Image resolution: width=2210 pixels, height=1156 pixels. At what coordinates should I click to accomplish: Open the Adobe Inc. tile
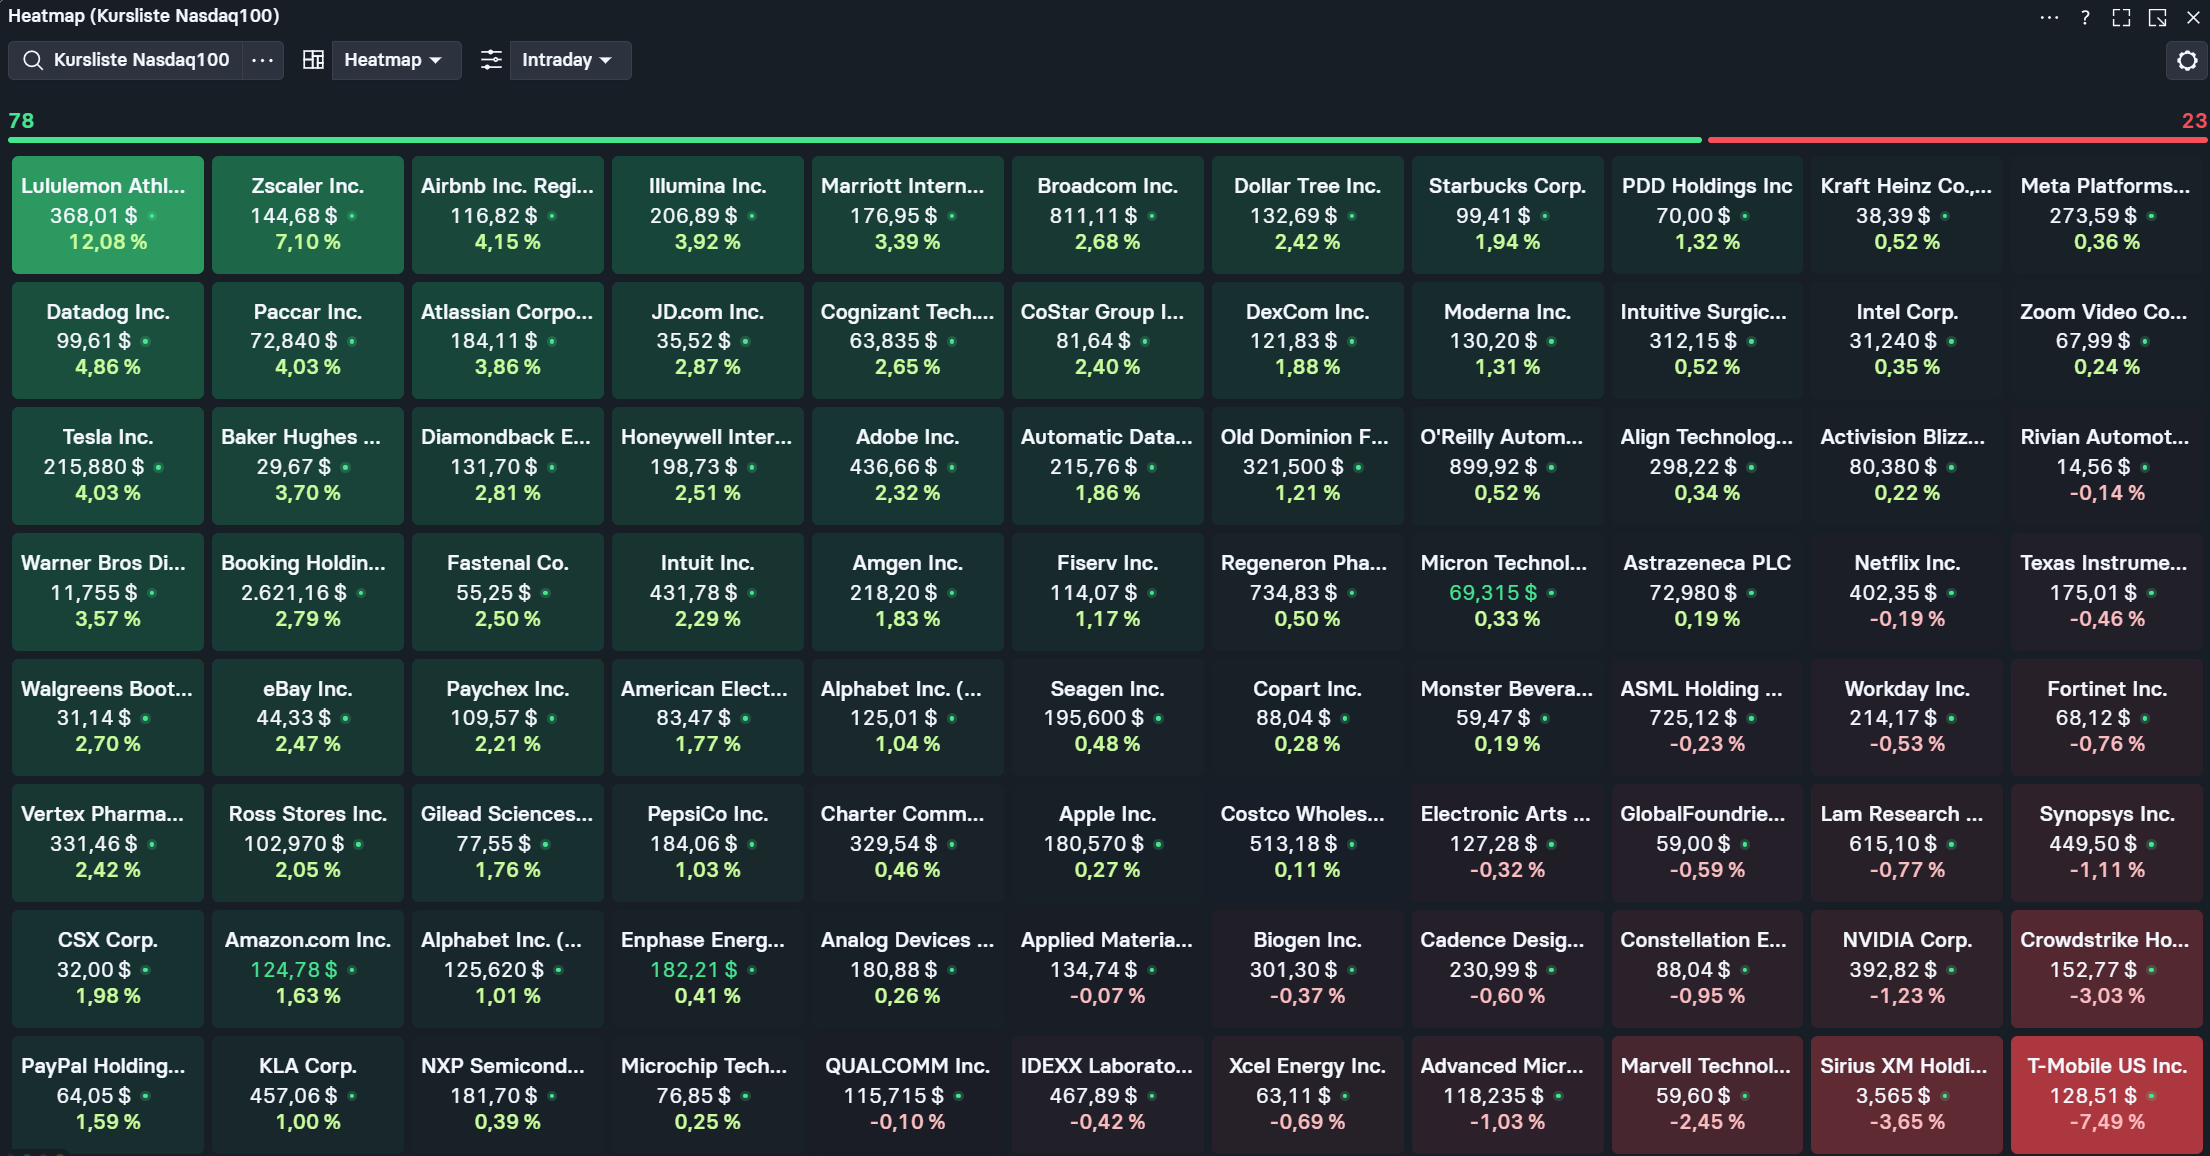(908, 466)
